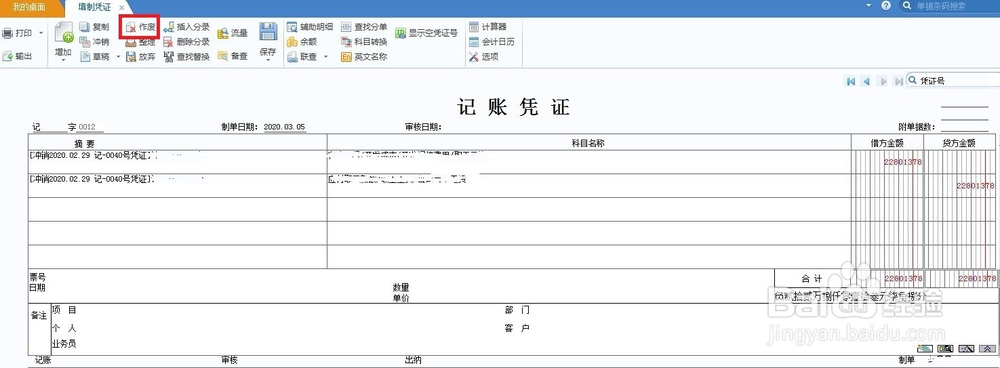This screenshot has width=1000, height=368.
Task: Open the dropdown arrow under 增加
Action: 63,61
